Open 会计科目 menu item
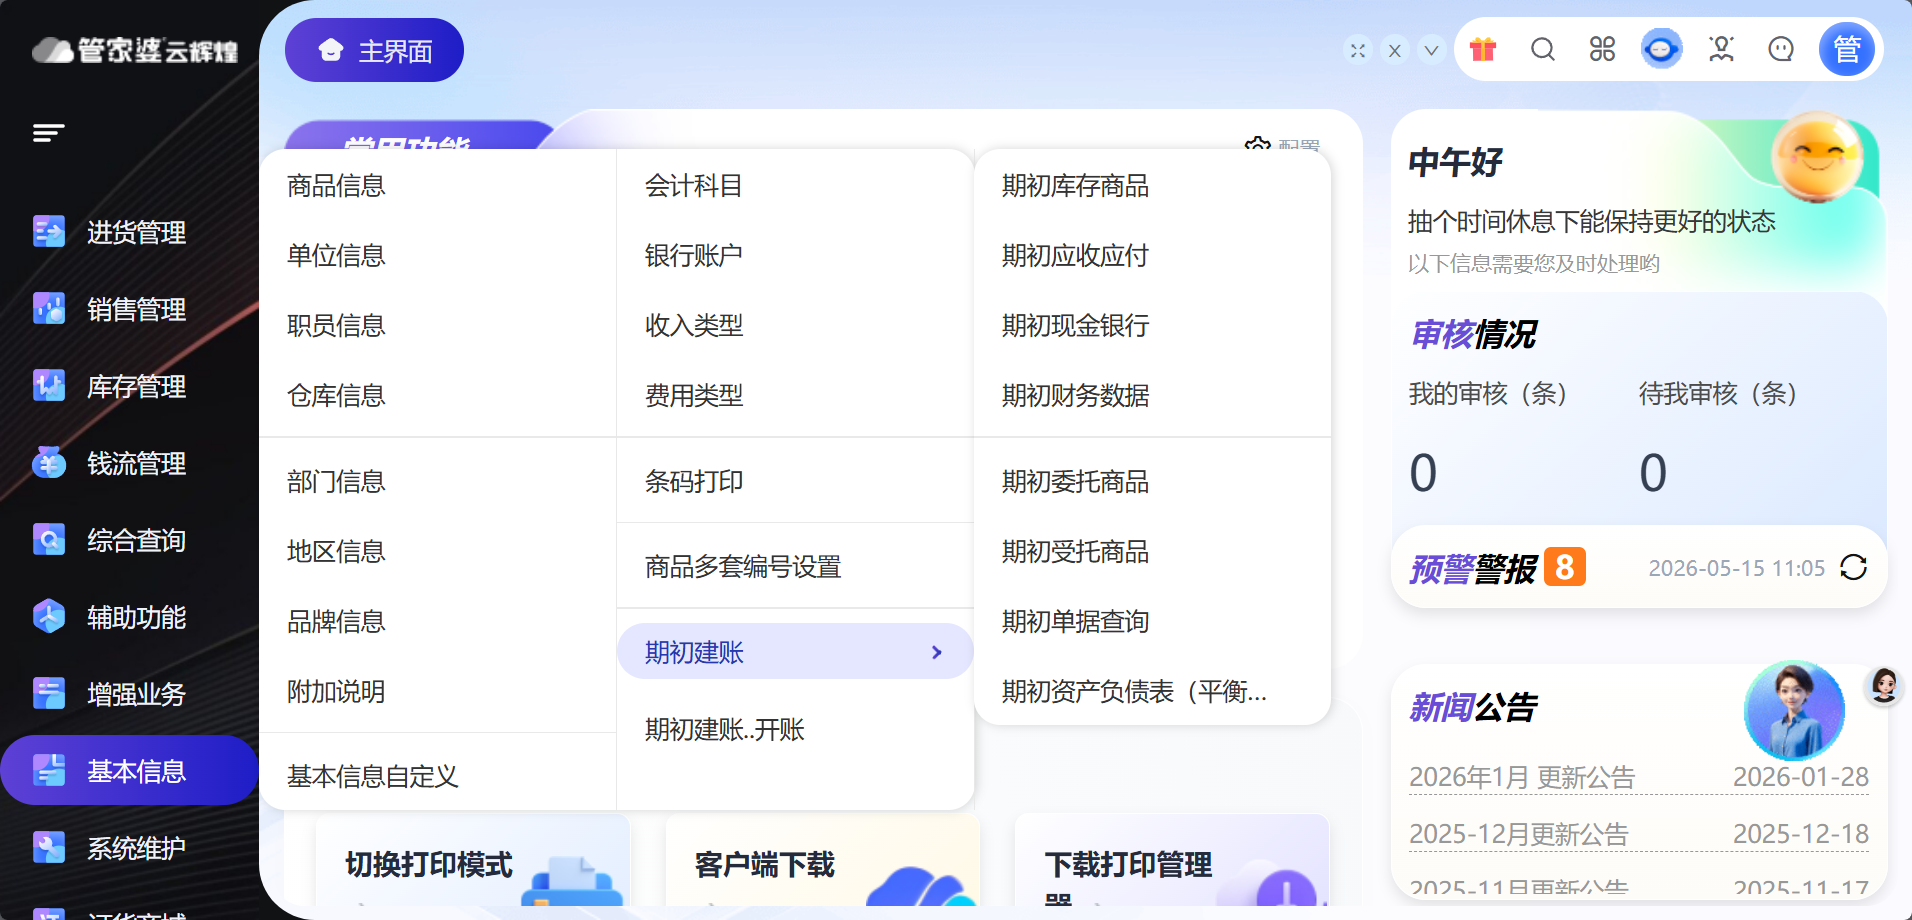This screenshot has height=920, width=1912. pyautogui.click(x=694, y=186)
